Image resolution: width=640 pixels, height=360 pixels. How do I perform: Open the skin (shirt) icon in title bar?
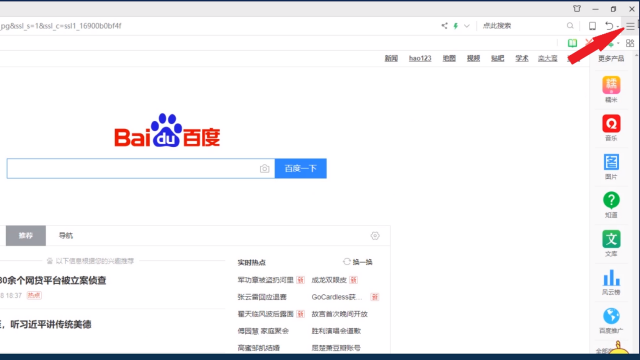coord(577,9)
